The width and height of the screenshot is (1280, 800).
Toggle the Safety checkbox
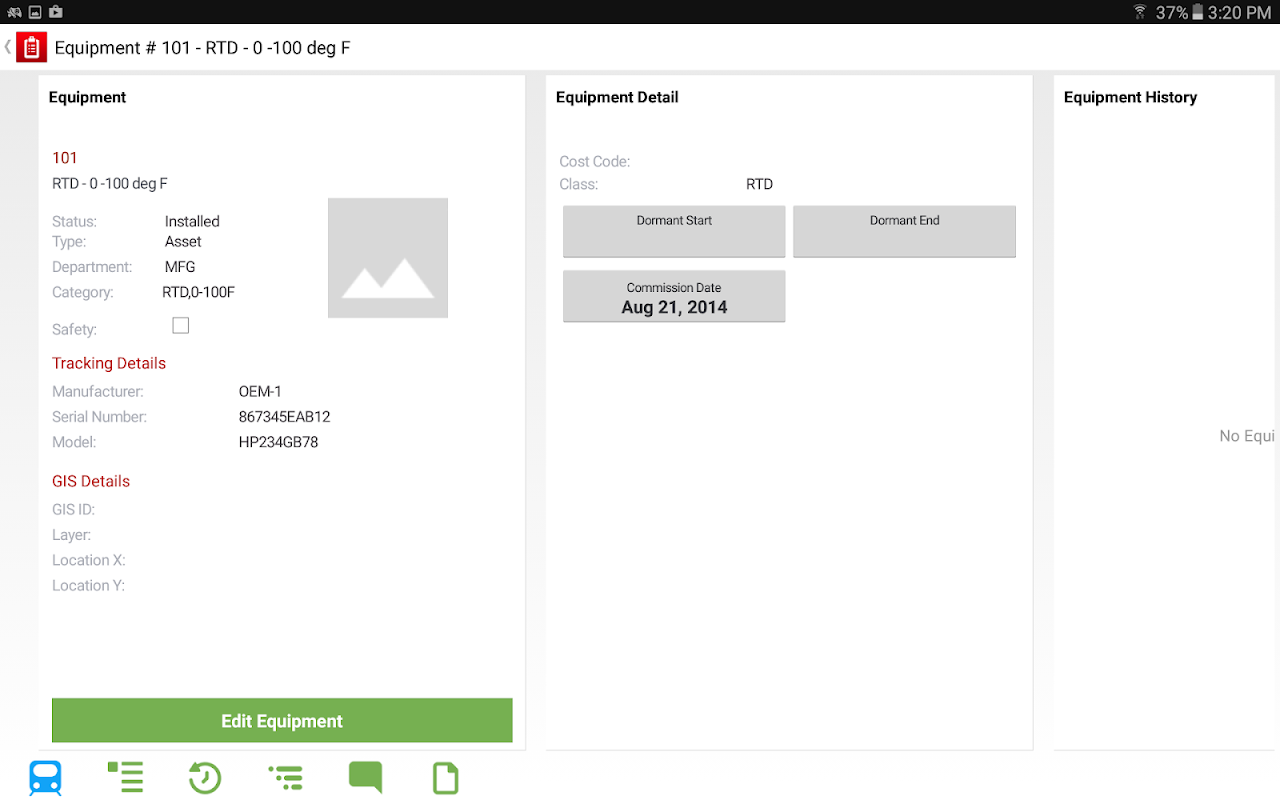click(181, 326)
